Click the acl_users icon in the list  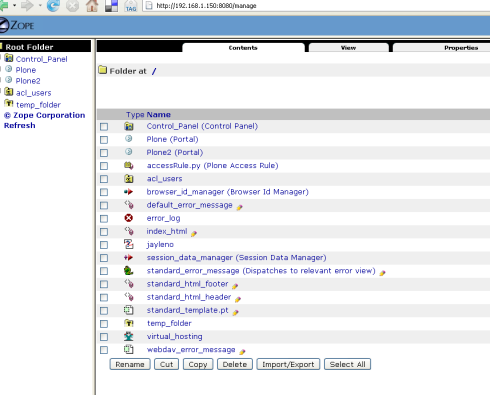click(x=129, y=179)
